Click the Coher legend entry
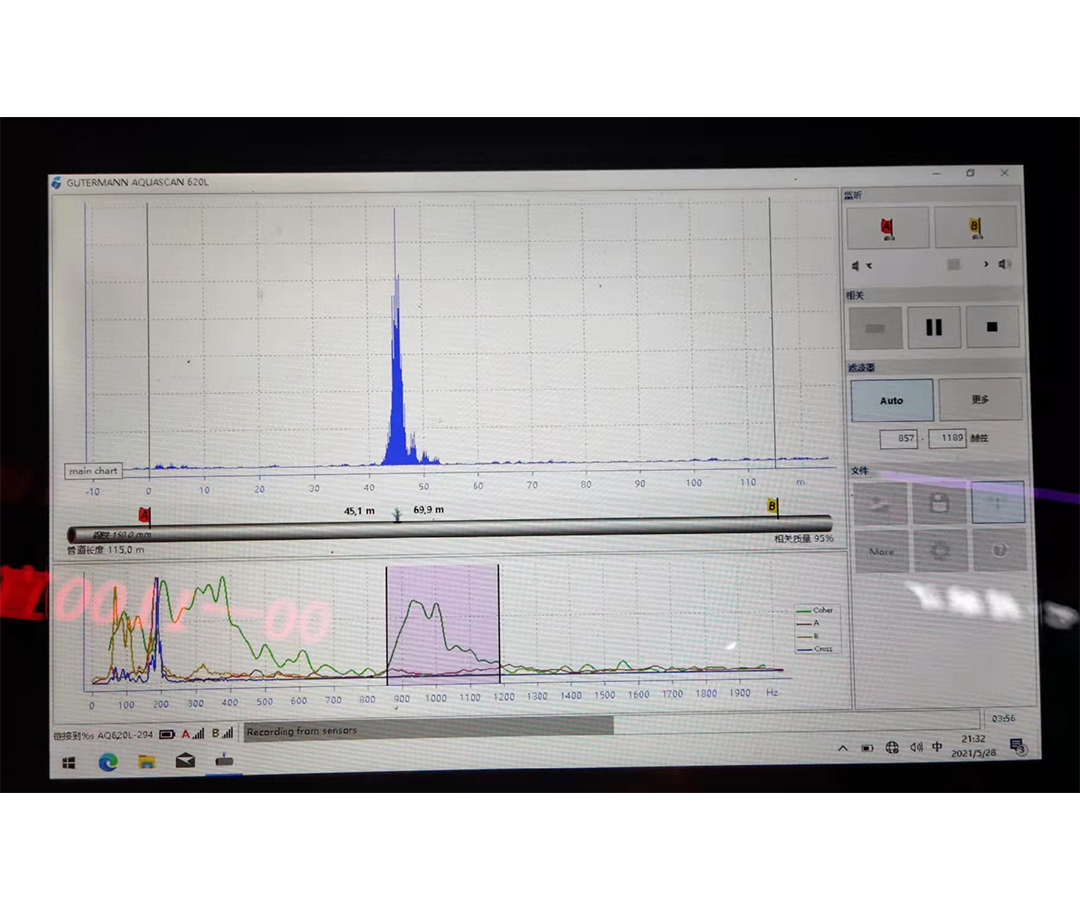Screen dimensions: 1080x910 click(x=815, y=610)
